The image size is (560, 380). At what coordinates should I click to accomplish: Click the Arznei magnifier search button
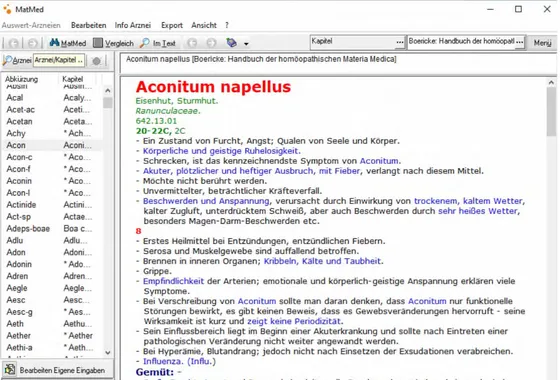coord(17,60)
